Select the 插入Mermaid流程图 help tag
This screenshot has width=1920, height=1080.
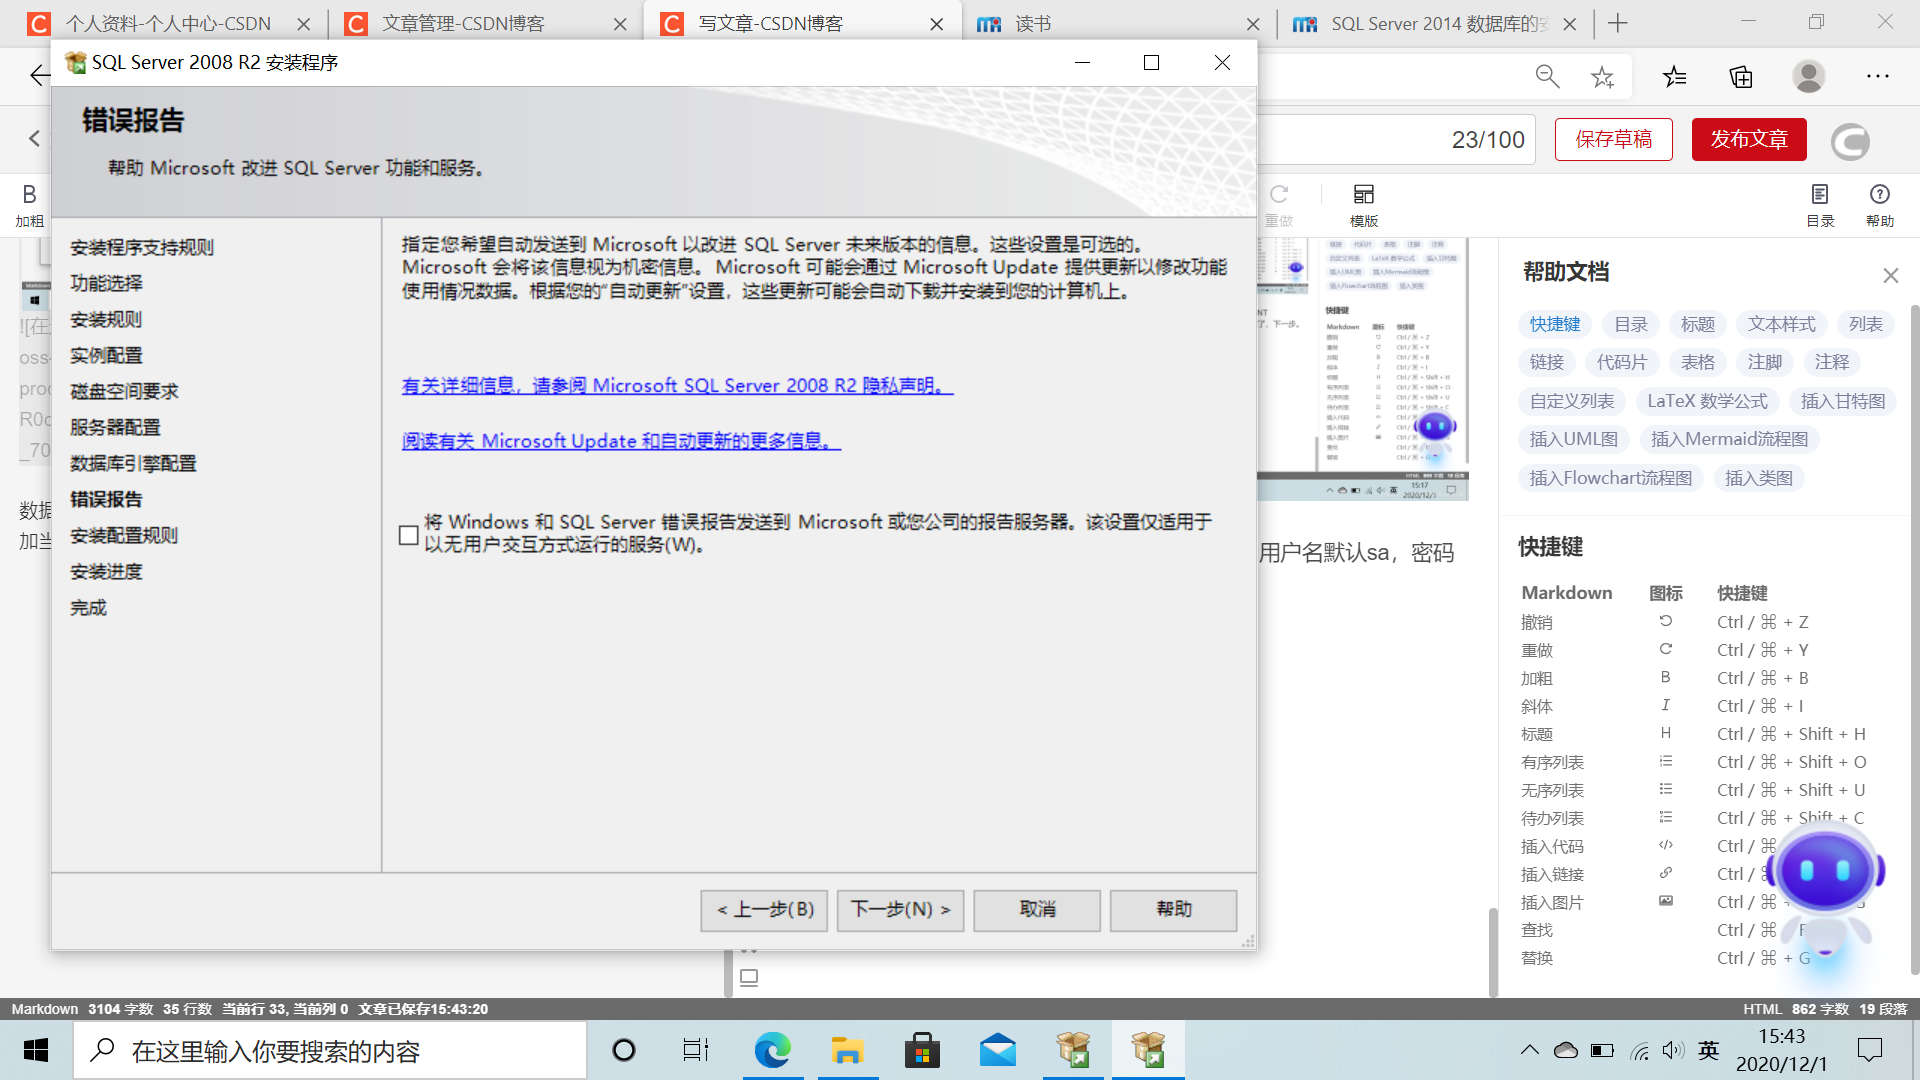point(1729,440)
